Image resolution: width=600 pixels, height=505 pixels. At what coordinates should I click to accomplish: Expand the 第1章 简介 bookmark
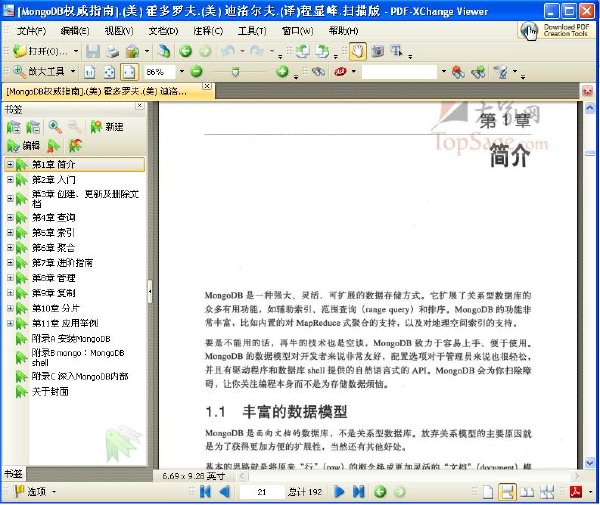coord(10,165)
